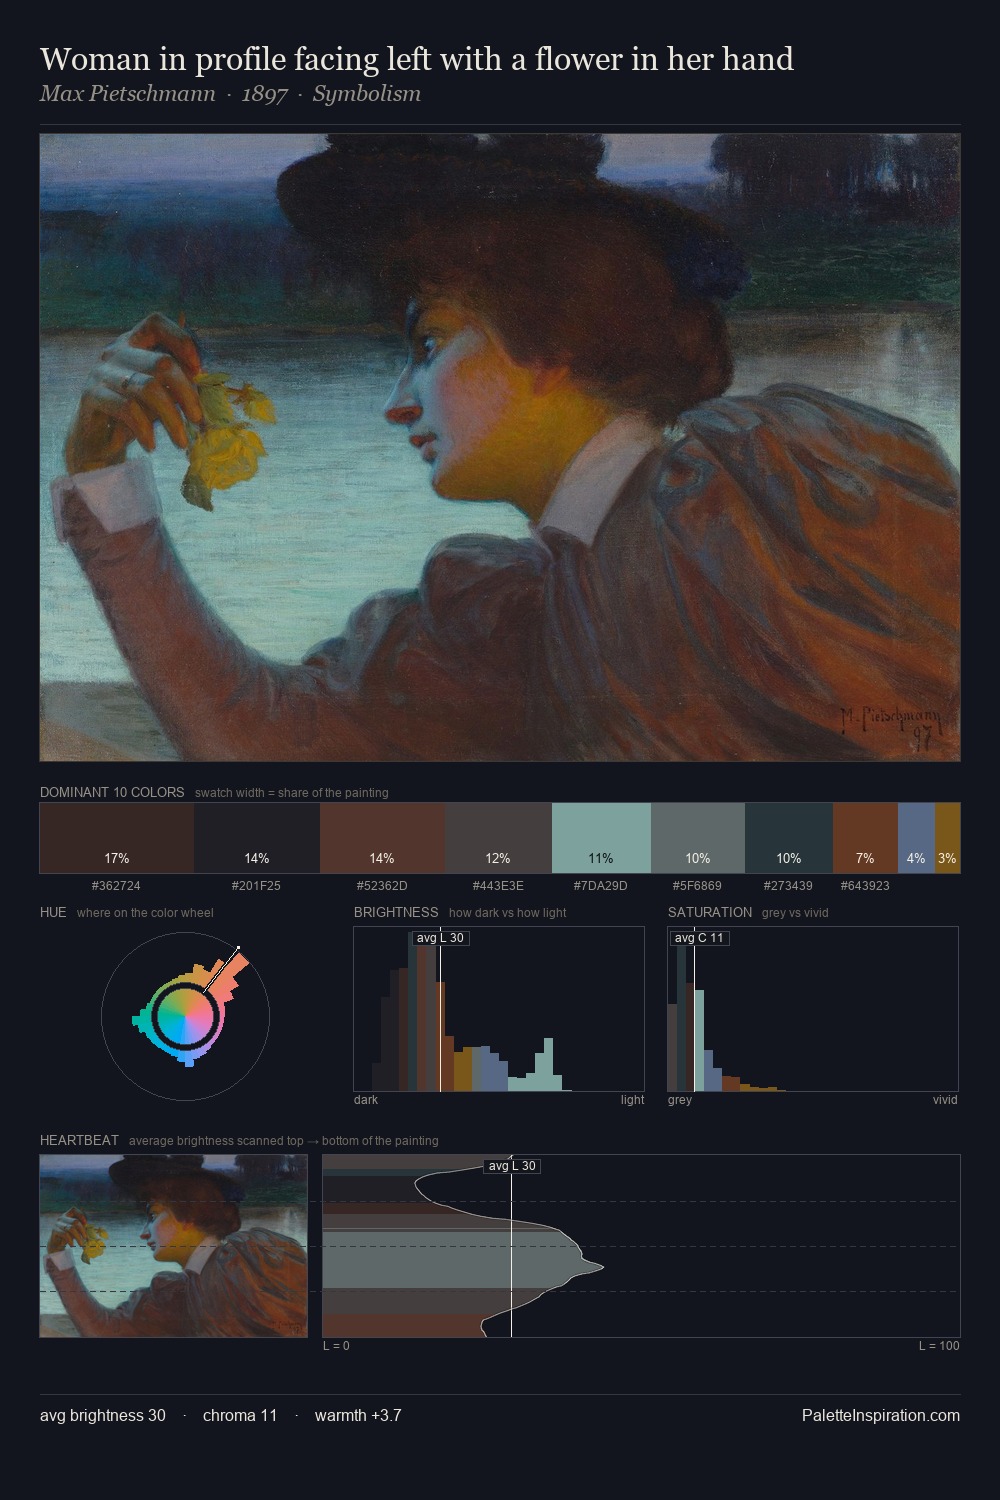Click the 'grey' axis label under the saturation chart
The height and width of the screenshot is (1500, 1000).
coord(680,1100)
